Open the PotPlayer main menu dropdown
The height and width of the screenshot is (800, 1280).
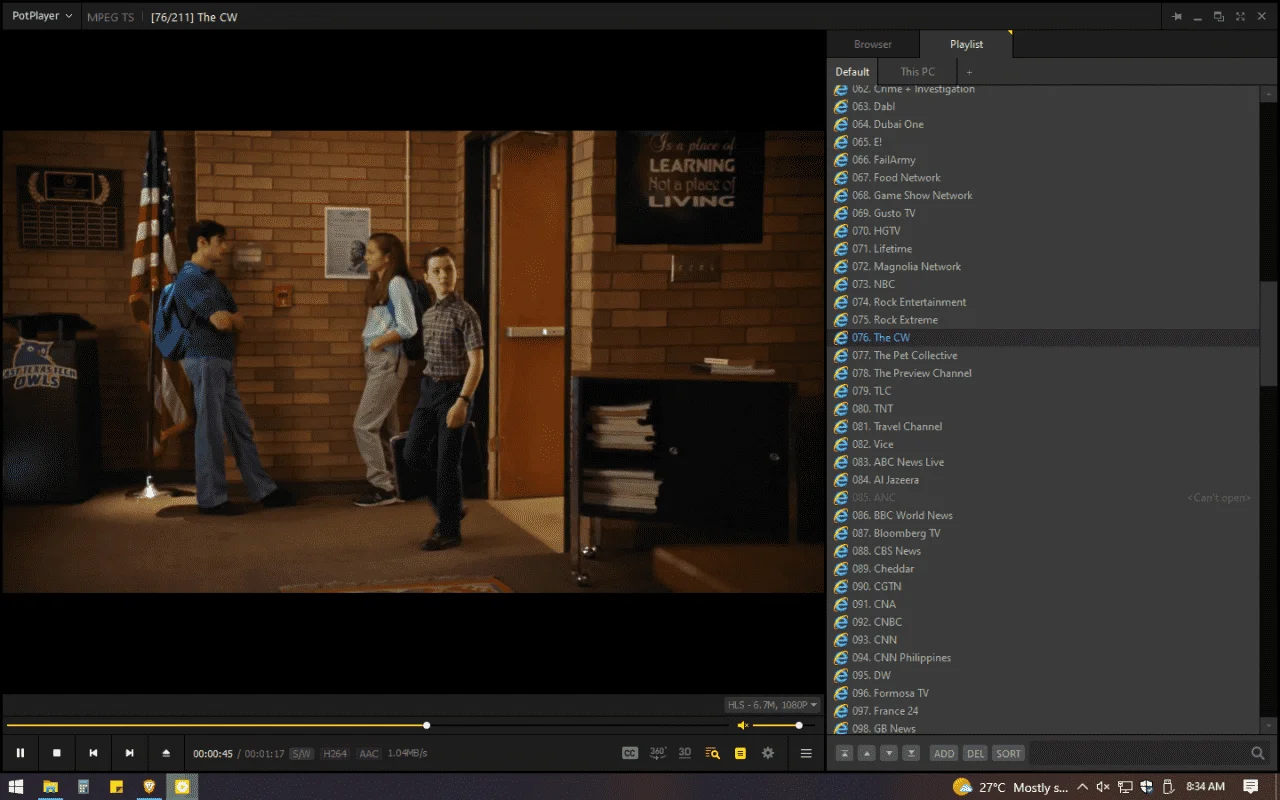point(42,16)
